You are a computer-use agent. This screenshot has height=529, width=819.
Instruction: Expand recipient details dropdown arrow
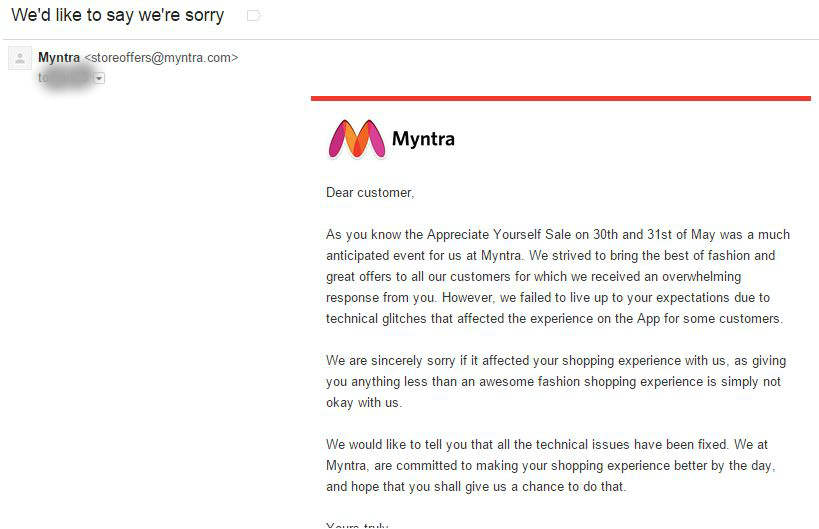[99, 78]
